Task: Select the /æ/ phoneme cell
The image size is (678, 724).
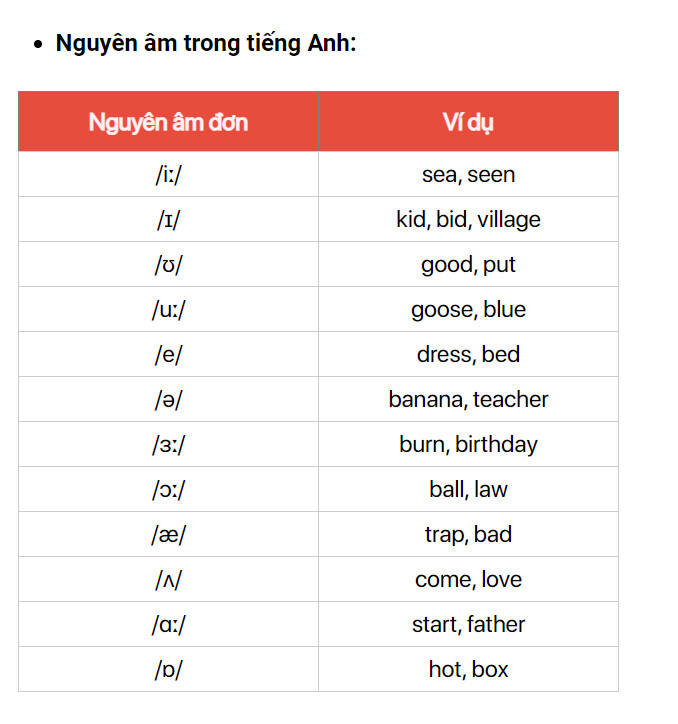Action: tap(168, 535)
